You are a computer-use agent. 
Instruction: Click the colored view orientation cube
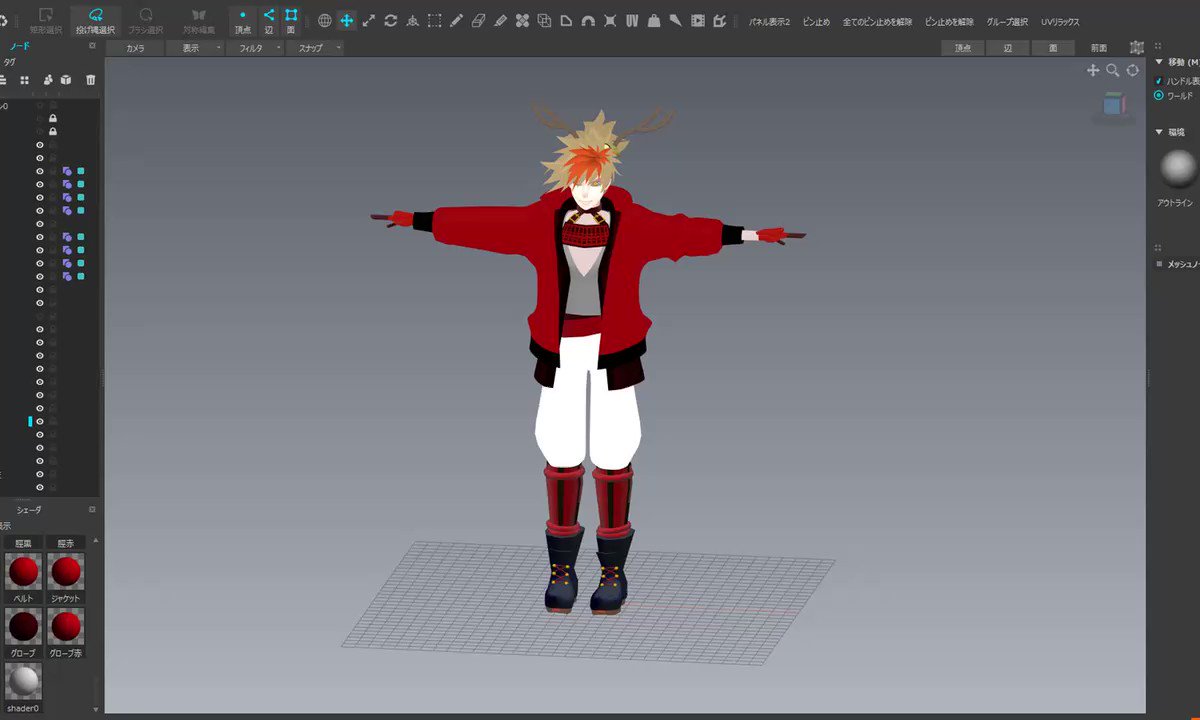[x=1113, y=104]
